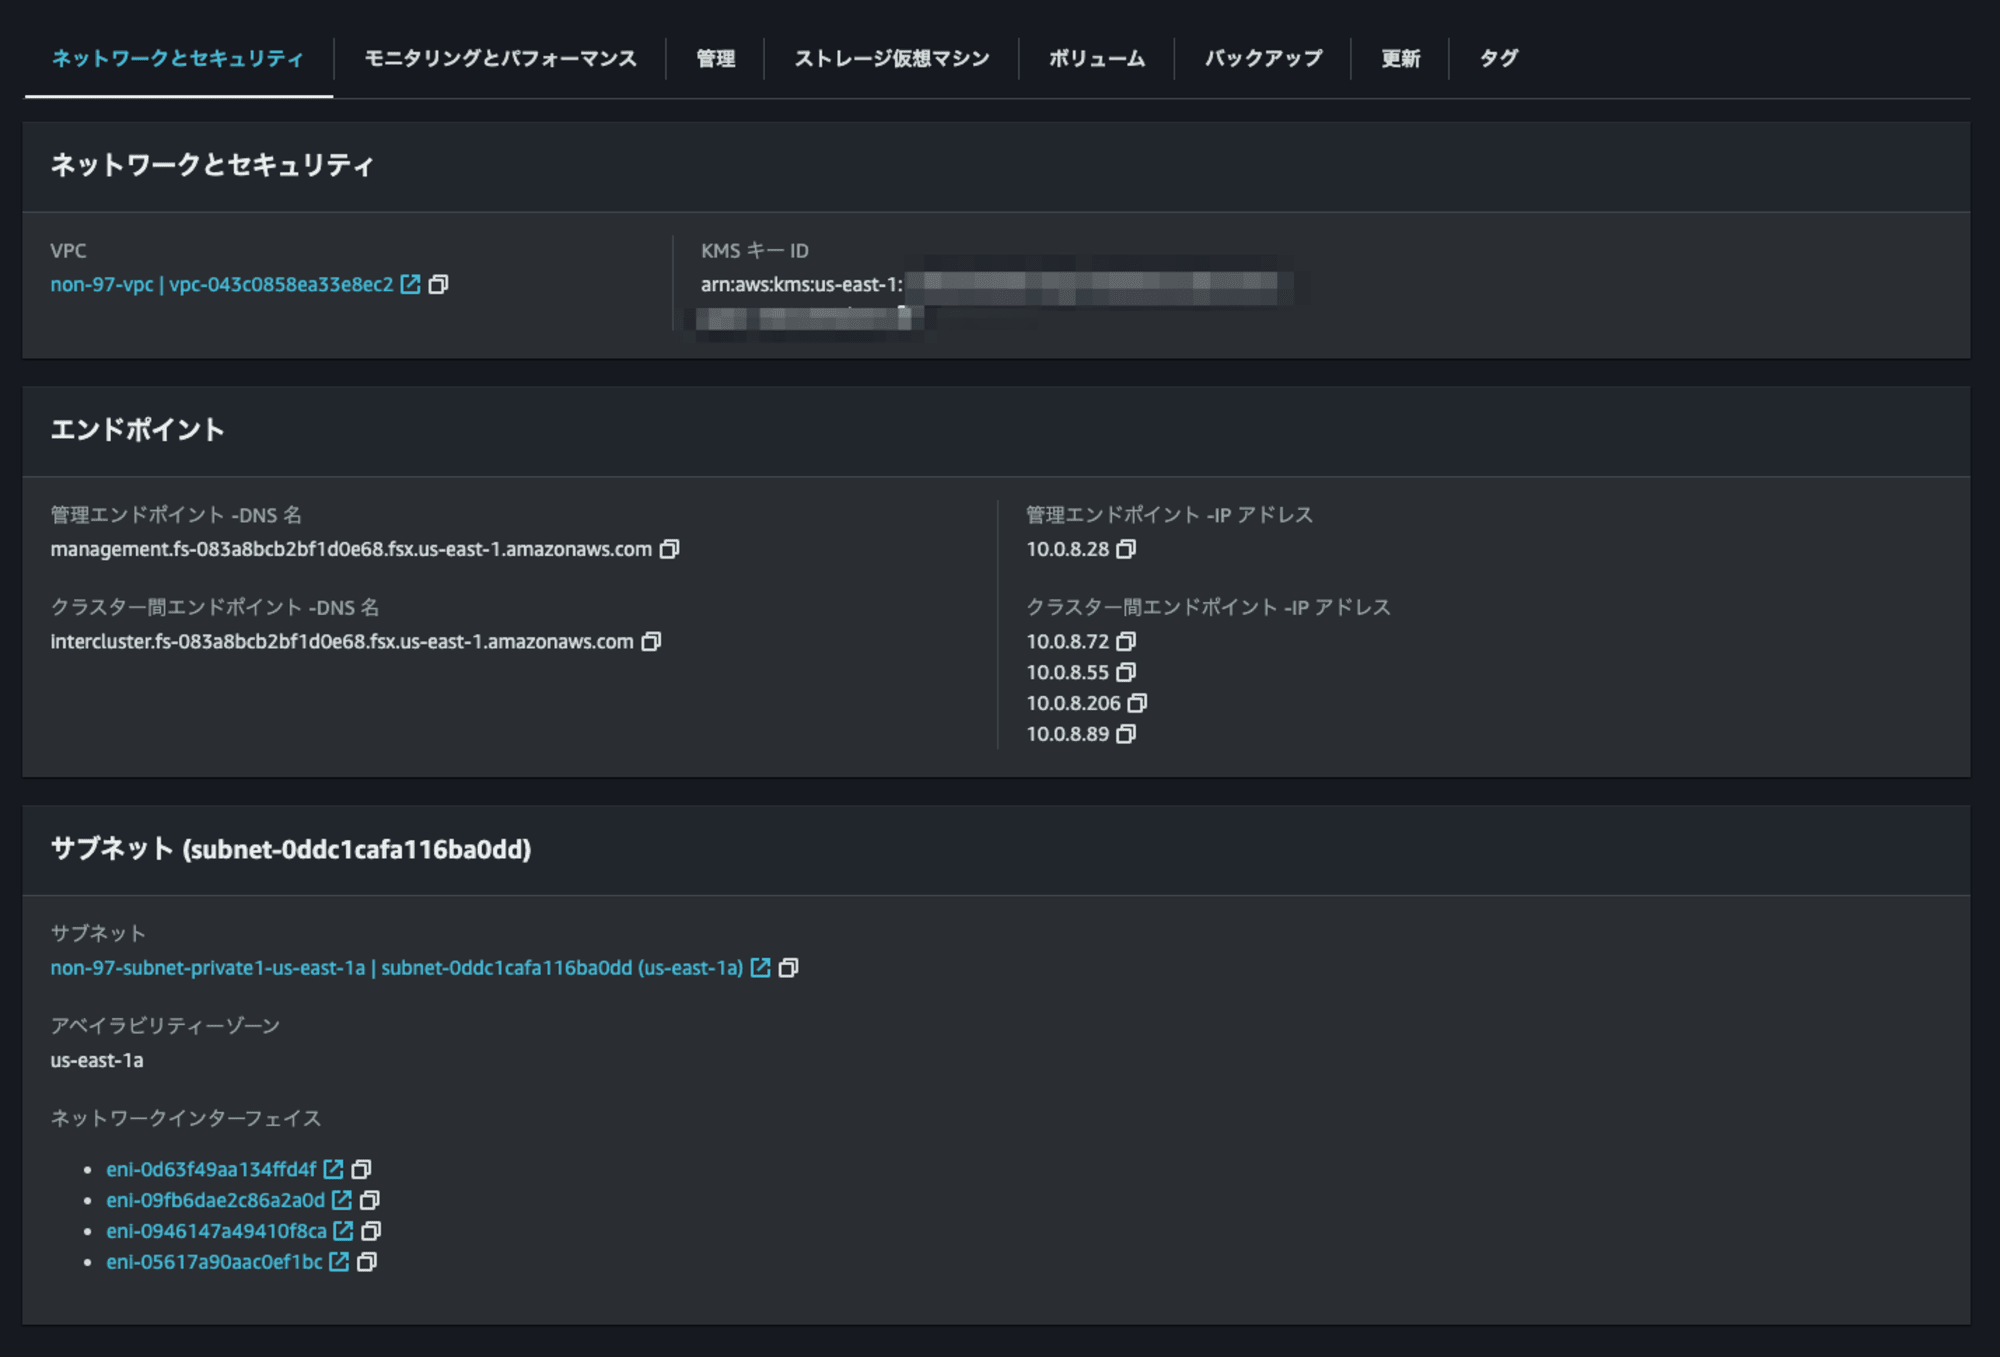Open the non-97-subnet-private1-us-east-1a subnet link
This screenshot has width=2000, height=1357.
click(x=397, y=968)
